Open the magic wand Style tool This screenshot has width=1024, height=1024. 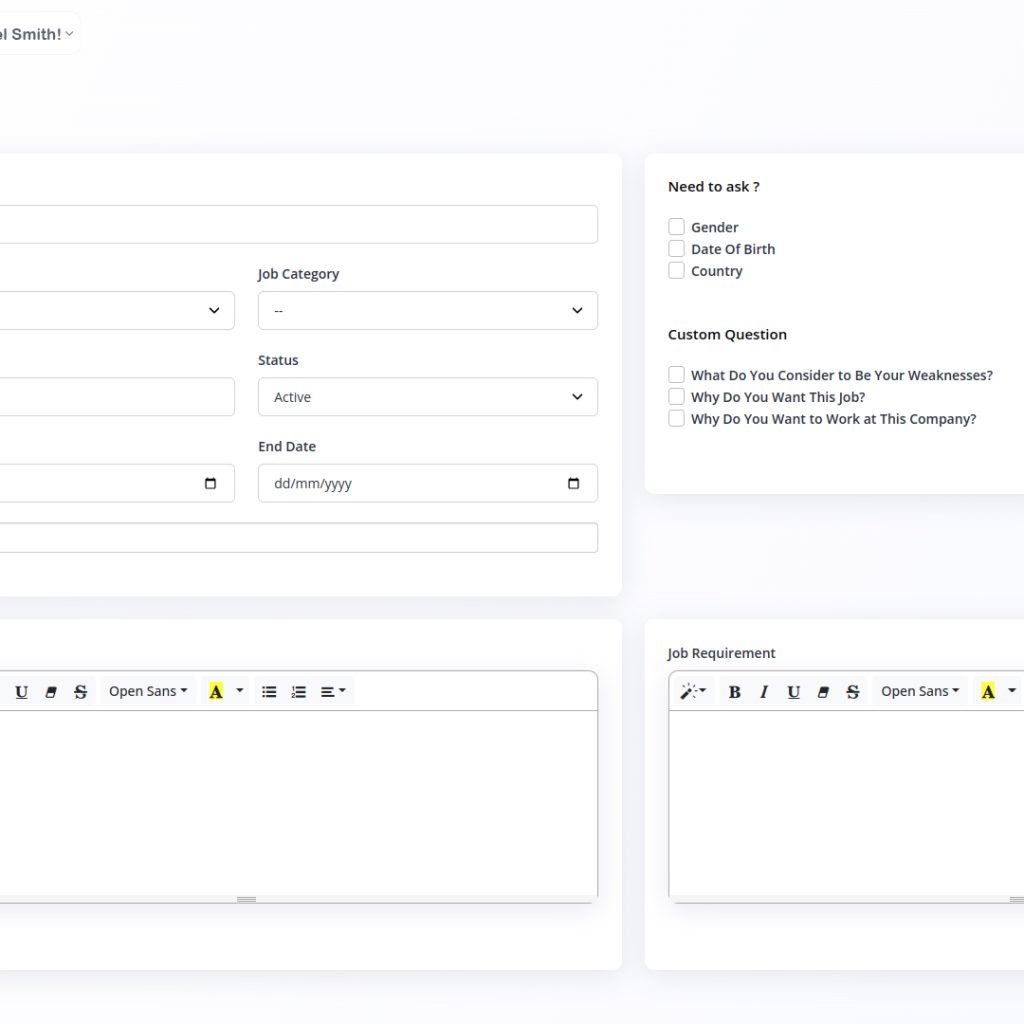pyautogui.click(x=692, y=692)
